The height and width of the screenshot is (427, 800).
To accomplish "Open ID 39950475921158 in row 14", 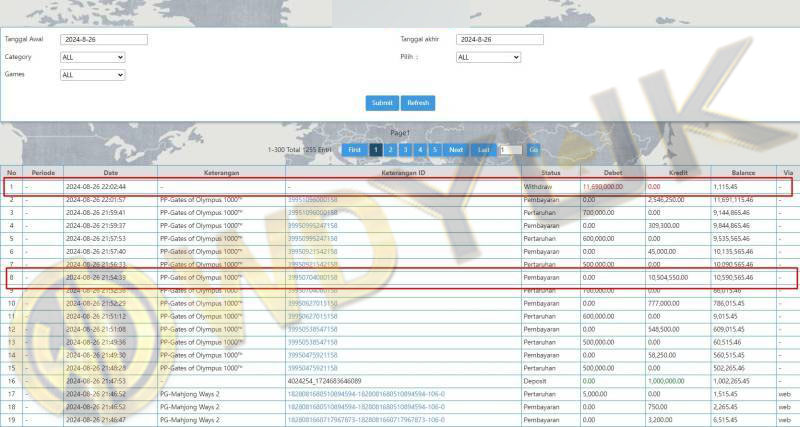I will click(312, 355).
